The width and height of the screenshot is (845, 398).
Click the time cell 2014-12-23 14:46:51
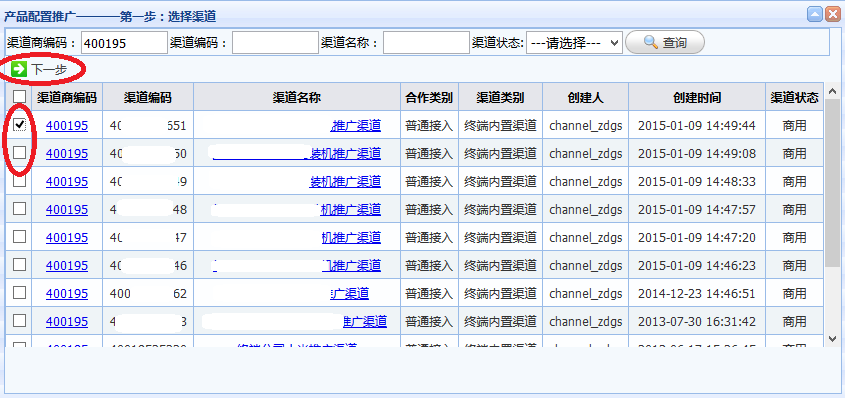697,293
